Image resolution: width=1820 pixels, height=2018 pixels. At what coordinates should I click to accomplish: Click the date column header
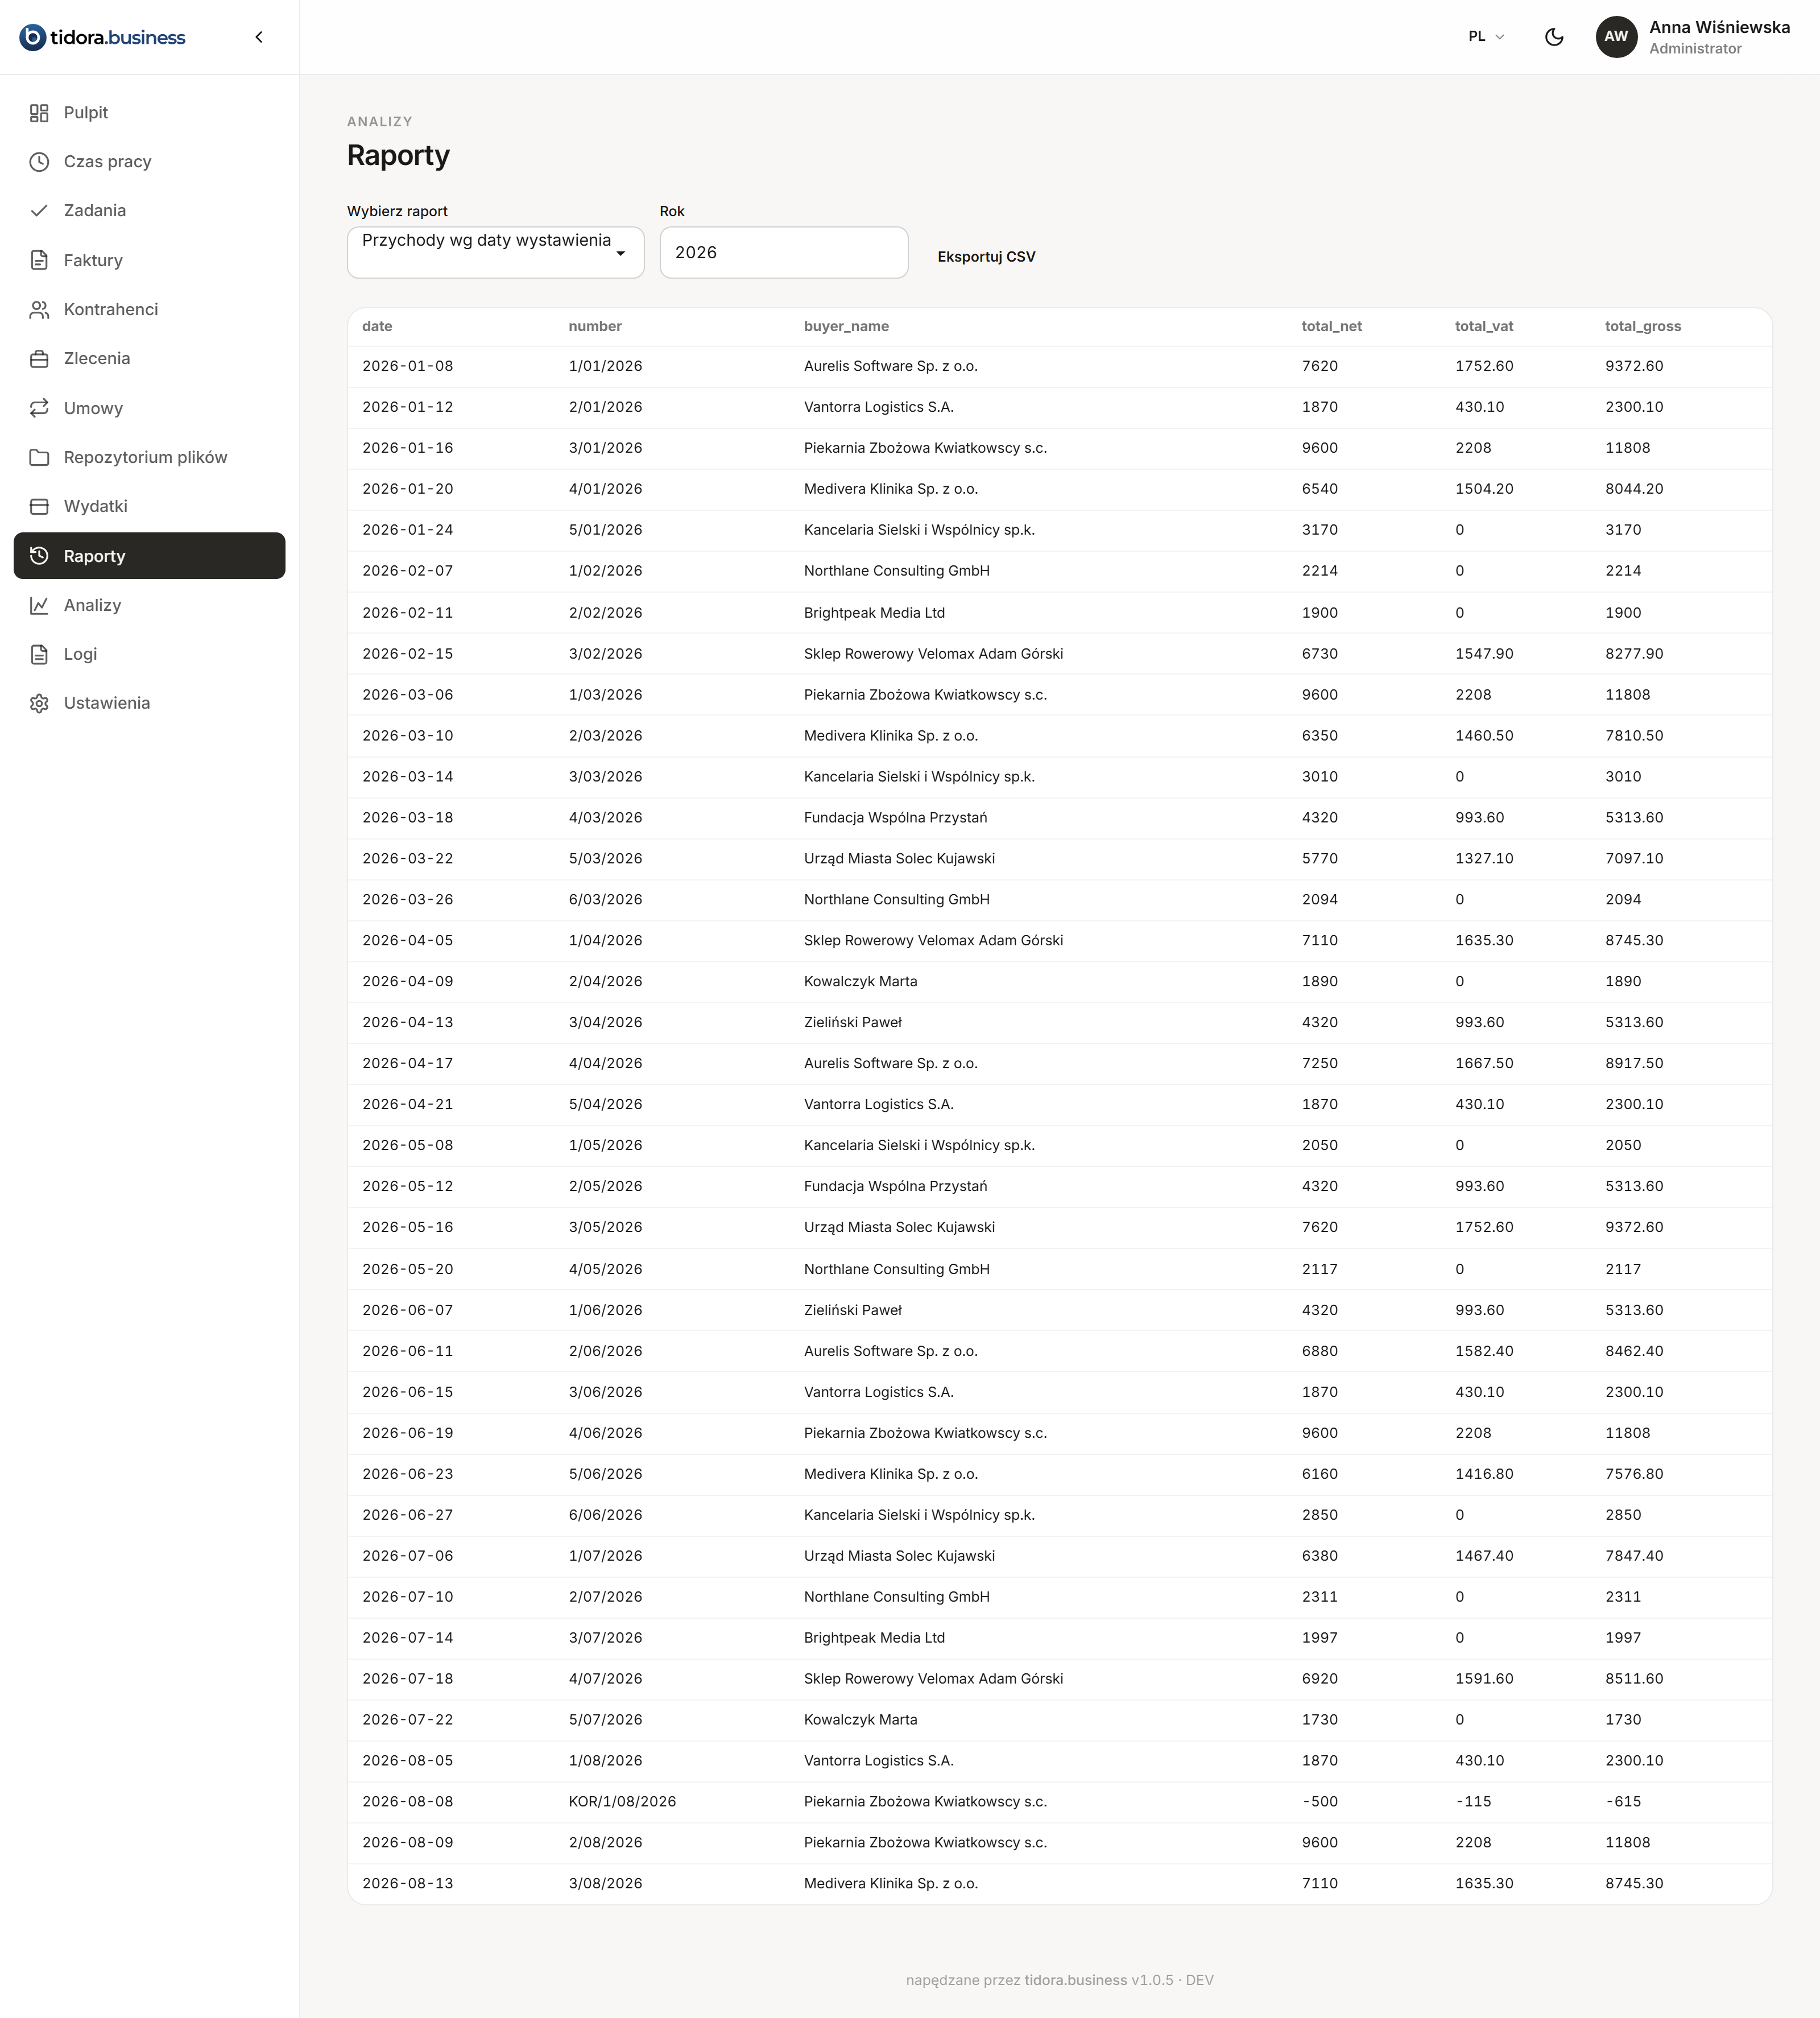(x=377, y=327)
